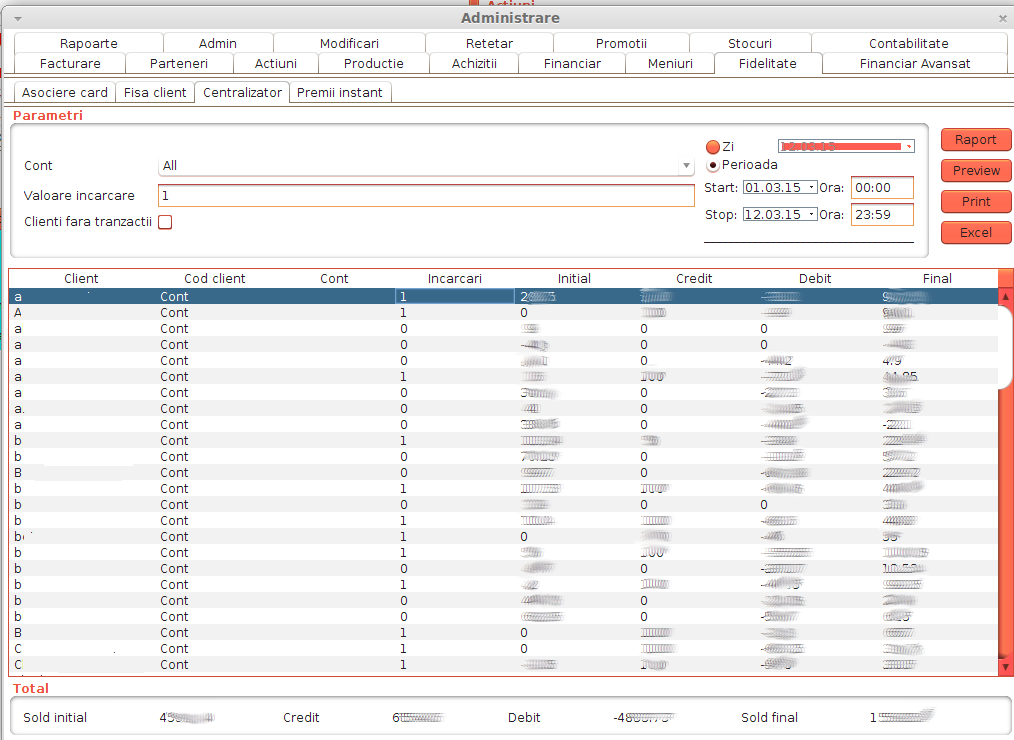Sort by the Final column header
The width and height of the screenshot is (1014, 740).
coord(937,279)
